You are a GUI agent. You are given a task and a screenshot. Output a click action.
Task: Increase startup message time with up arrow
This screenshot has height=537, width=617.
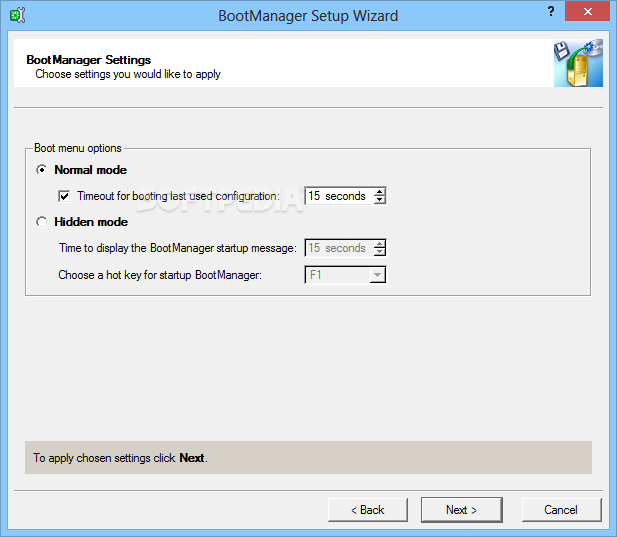point(380,244)
